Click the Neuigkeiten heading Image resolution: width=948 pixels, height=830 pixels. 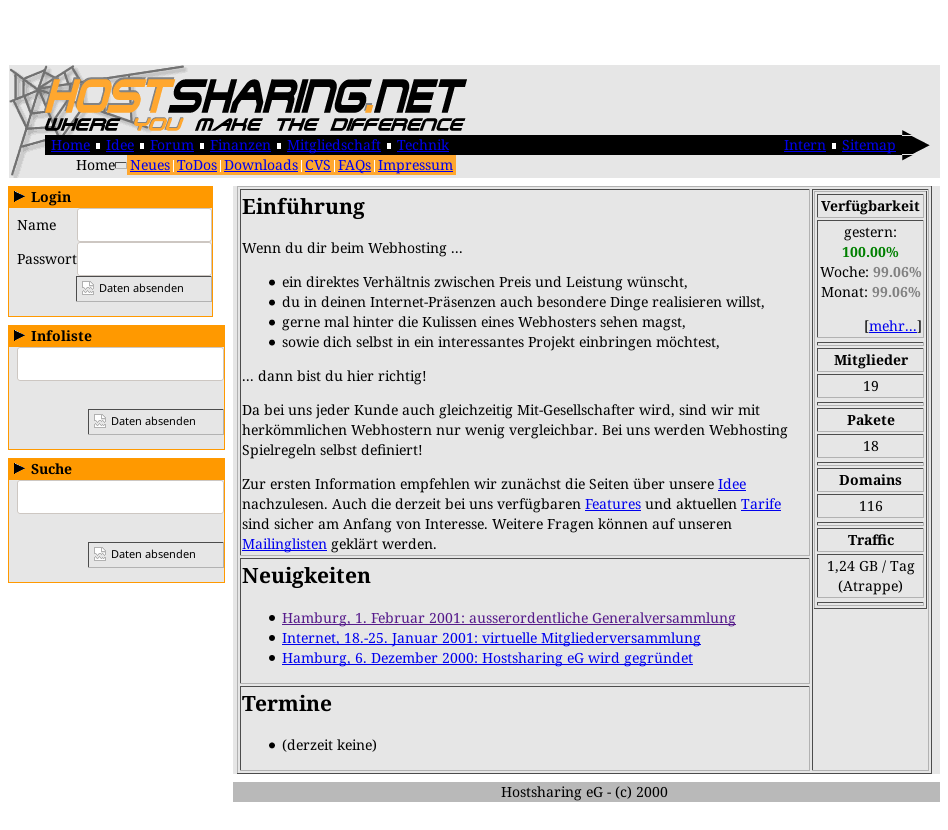307,576
